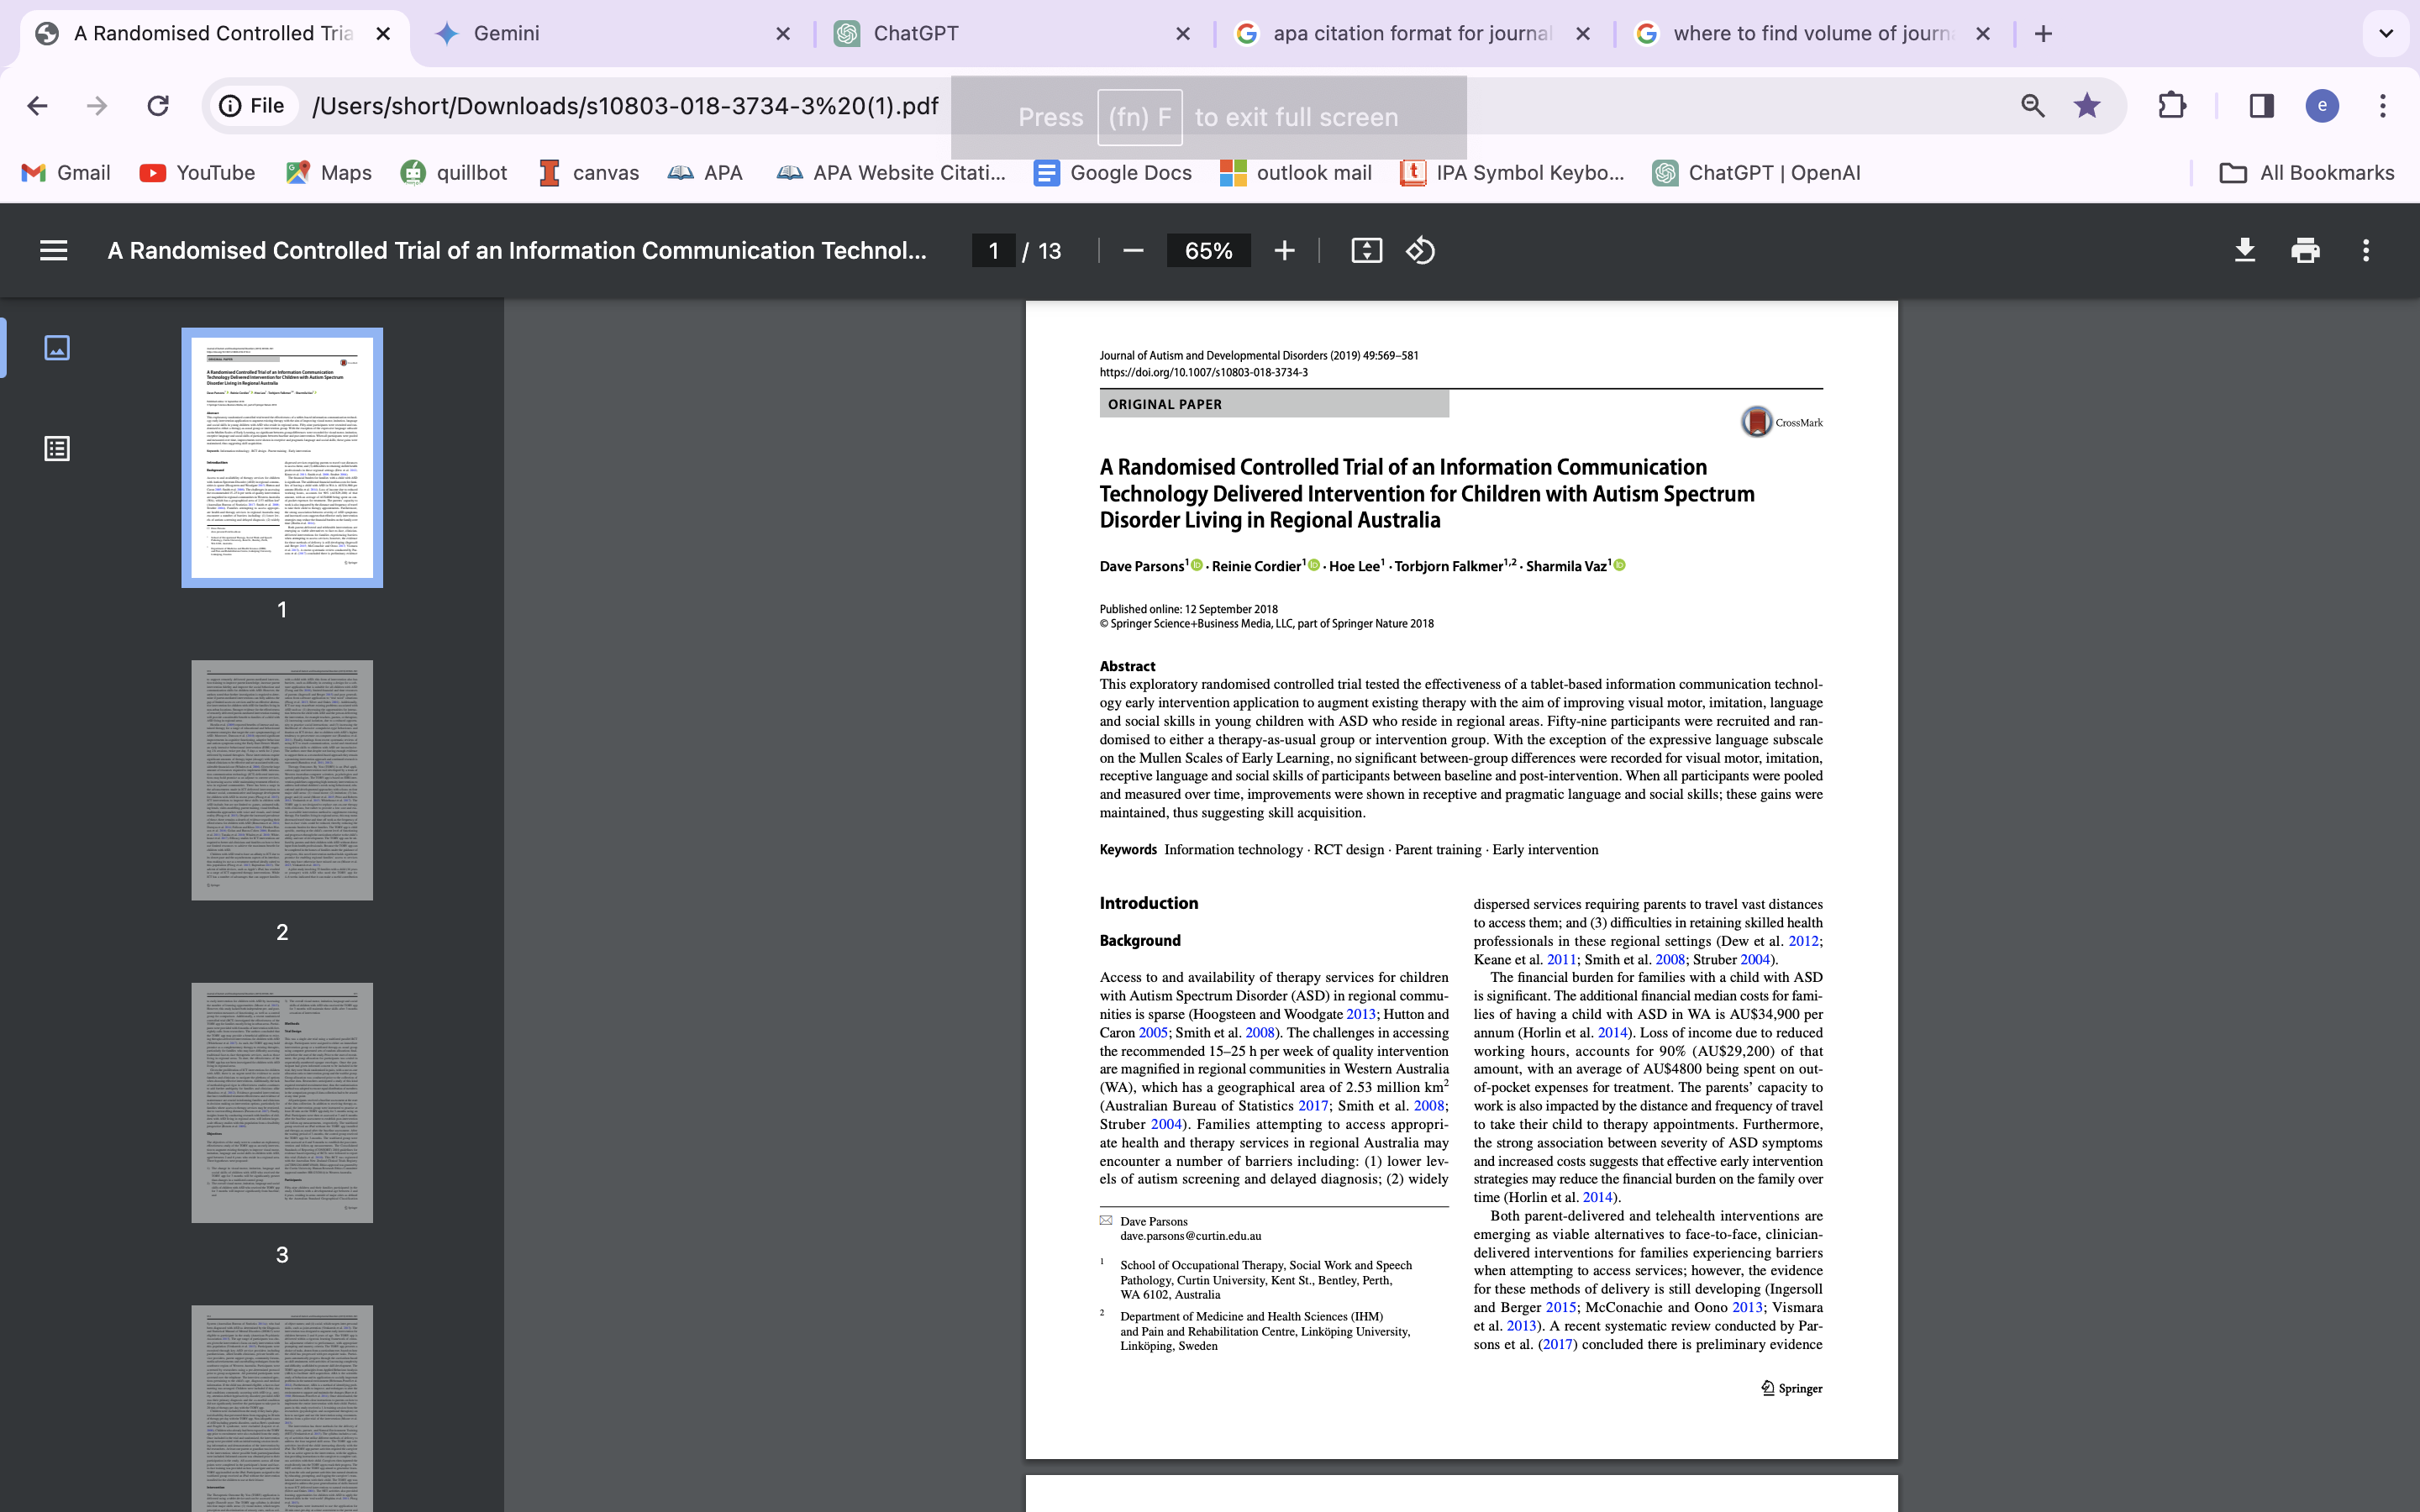Toggle the PDF sidebar menu icon

point(54,251)
